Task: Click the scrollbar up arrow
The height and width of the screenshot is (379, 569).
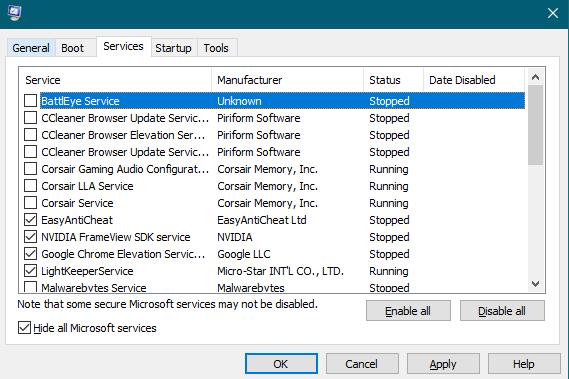Action: pos(535,77)
